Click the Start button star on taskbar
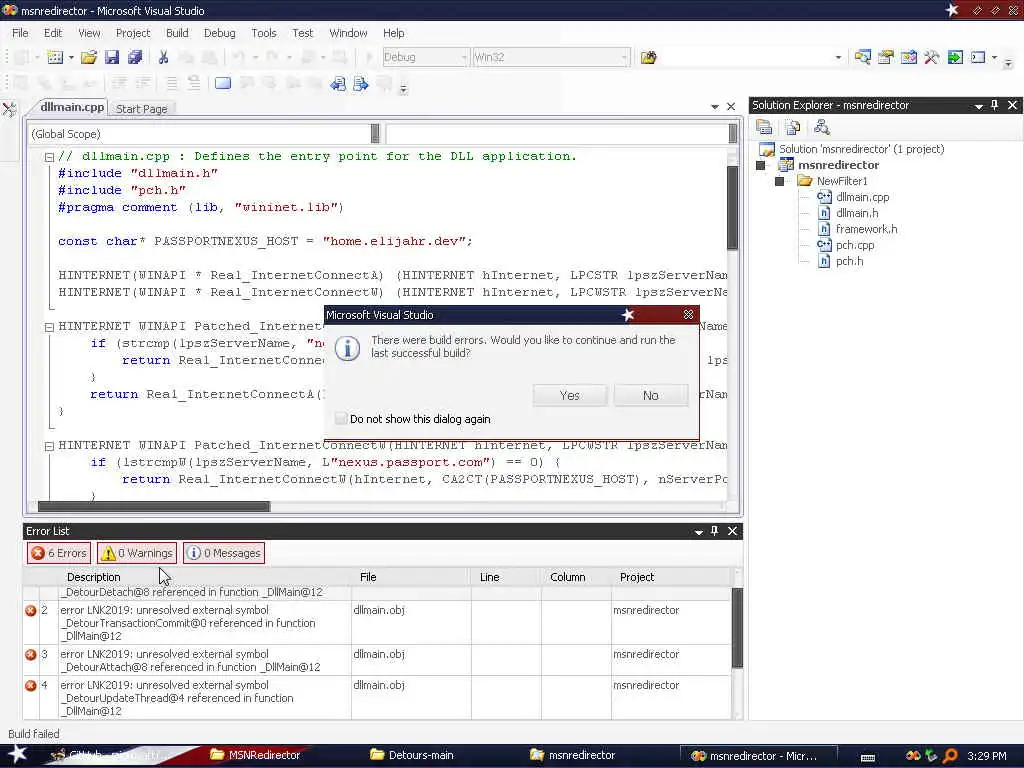Viewport: 1024px width, 768px height. tap(17, 754)
